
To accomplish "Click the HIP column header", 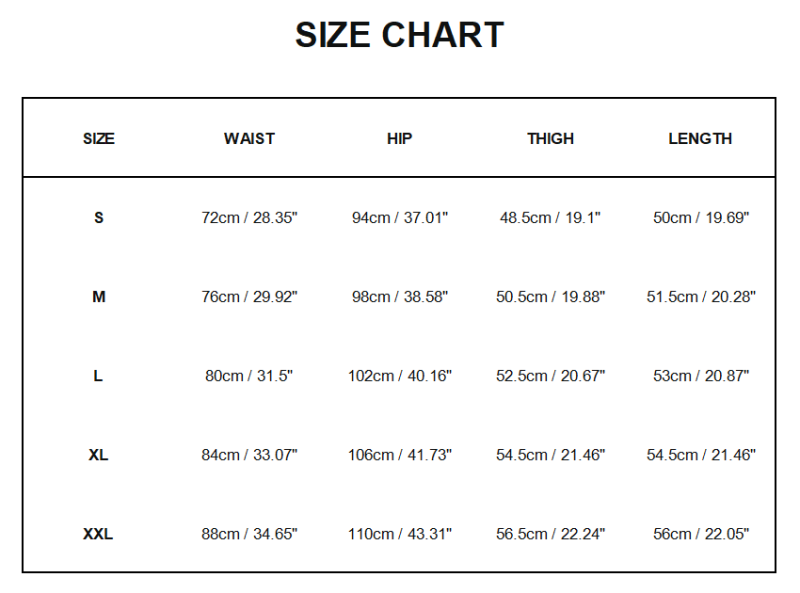I will [399, 139].
